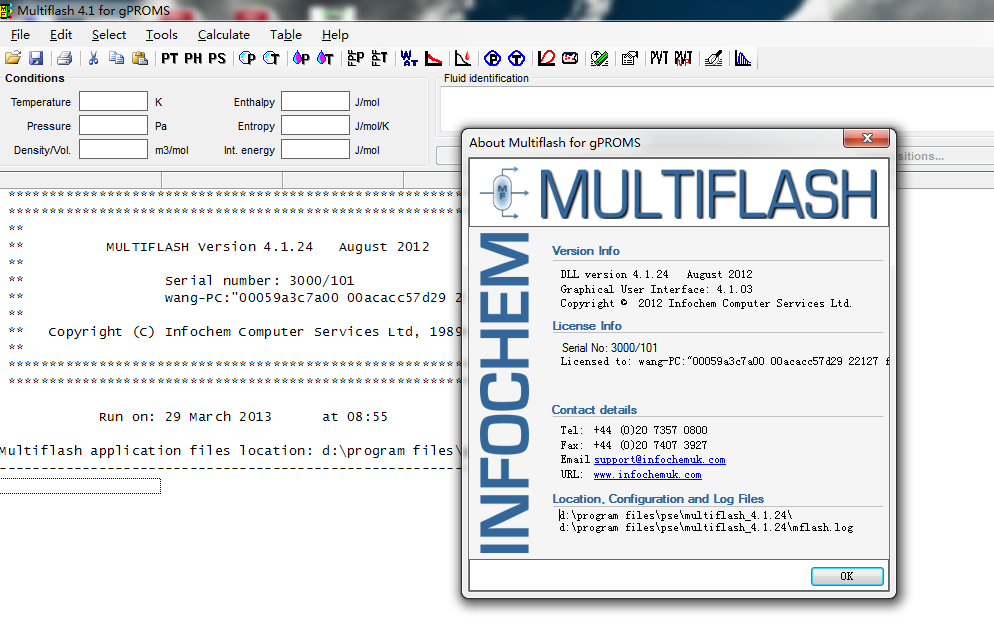The height and width of the screenshot is (639, 994).
Task: Open the Select menu
Action: [108, 35]
